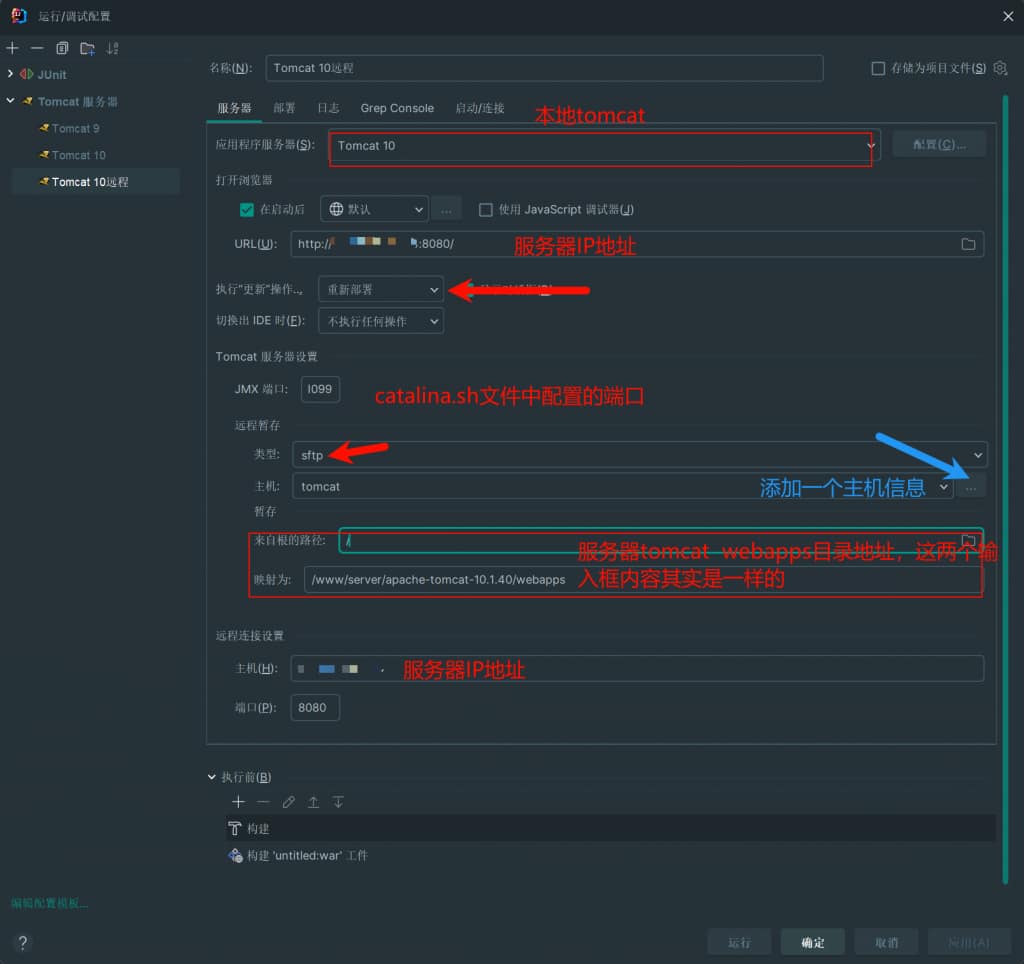The image size is (1024, 964).
Task: Enable the 存储为项目文件 checkbox
Action: point(878,68)
